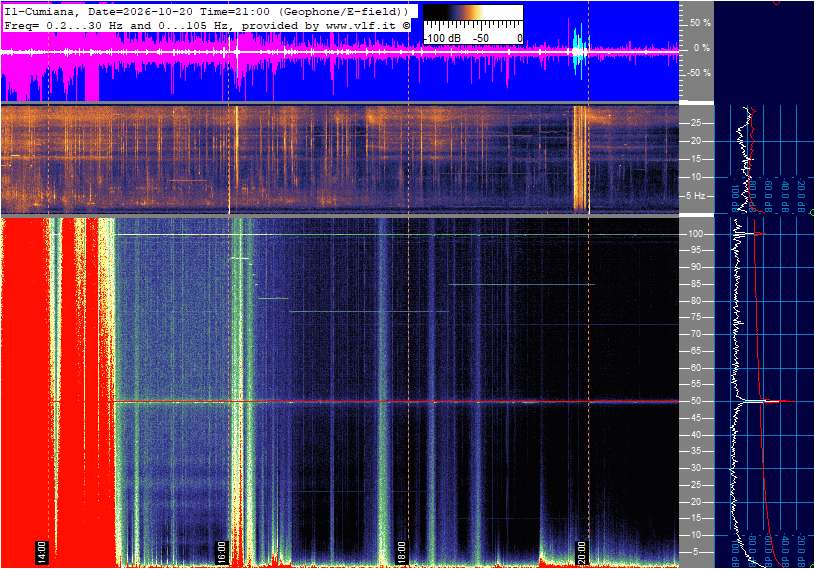Click the 50 Hz peak in the spectrum graph
815x569 pixels.
pos(768,401)
